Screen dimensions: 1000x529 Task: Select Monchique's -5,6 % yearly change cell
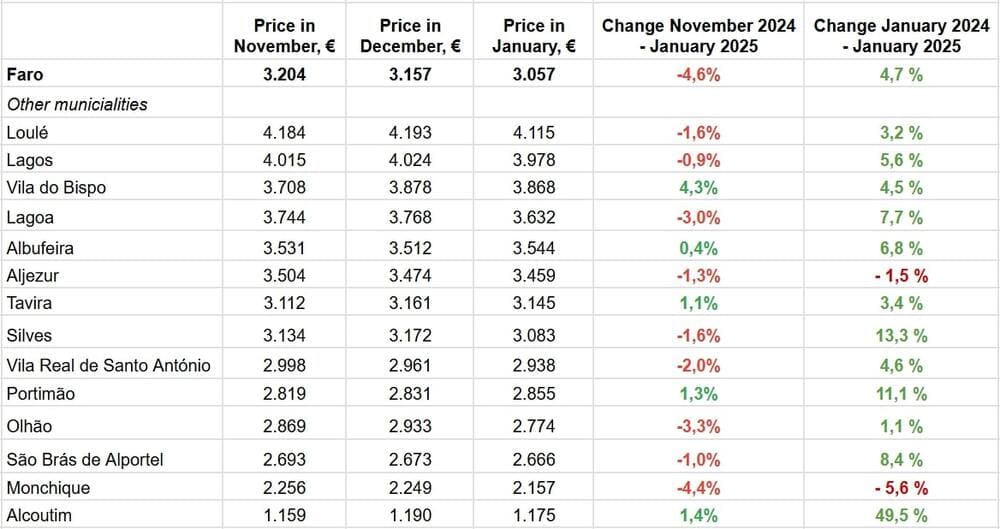point(901,488)
